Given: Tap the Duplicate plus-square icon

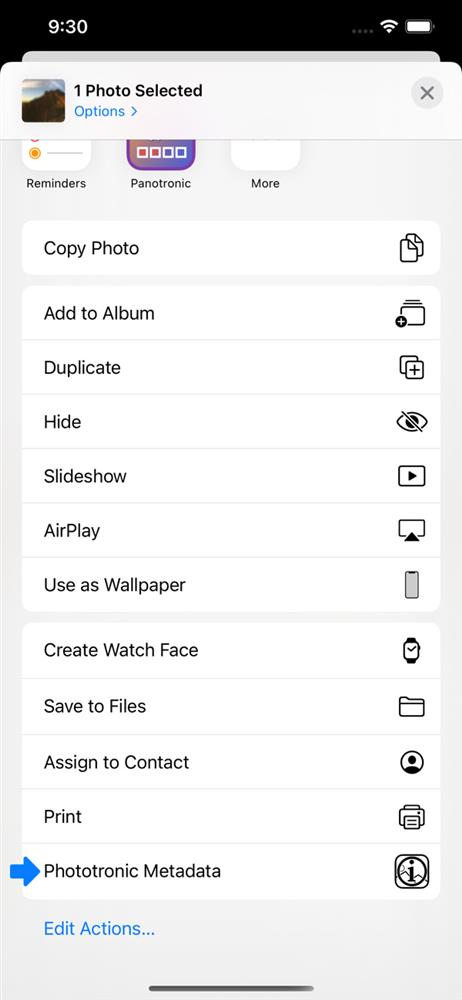Looking at the screenshot, I should [412, 367].
